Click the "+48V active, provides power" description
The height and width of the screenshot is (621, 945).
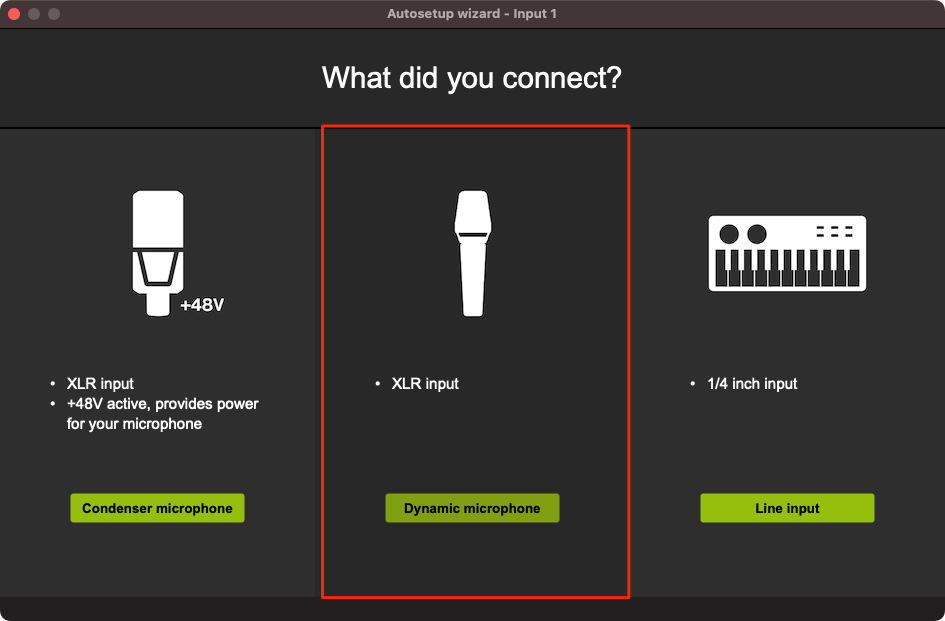(163, 404)
